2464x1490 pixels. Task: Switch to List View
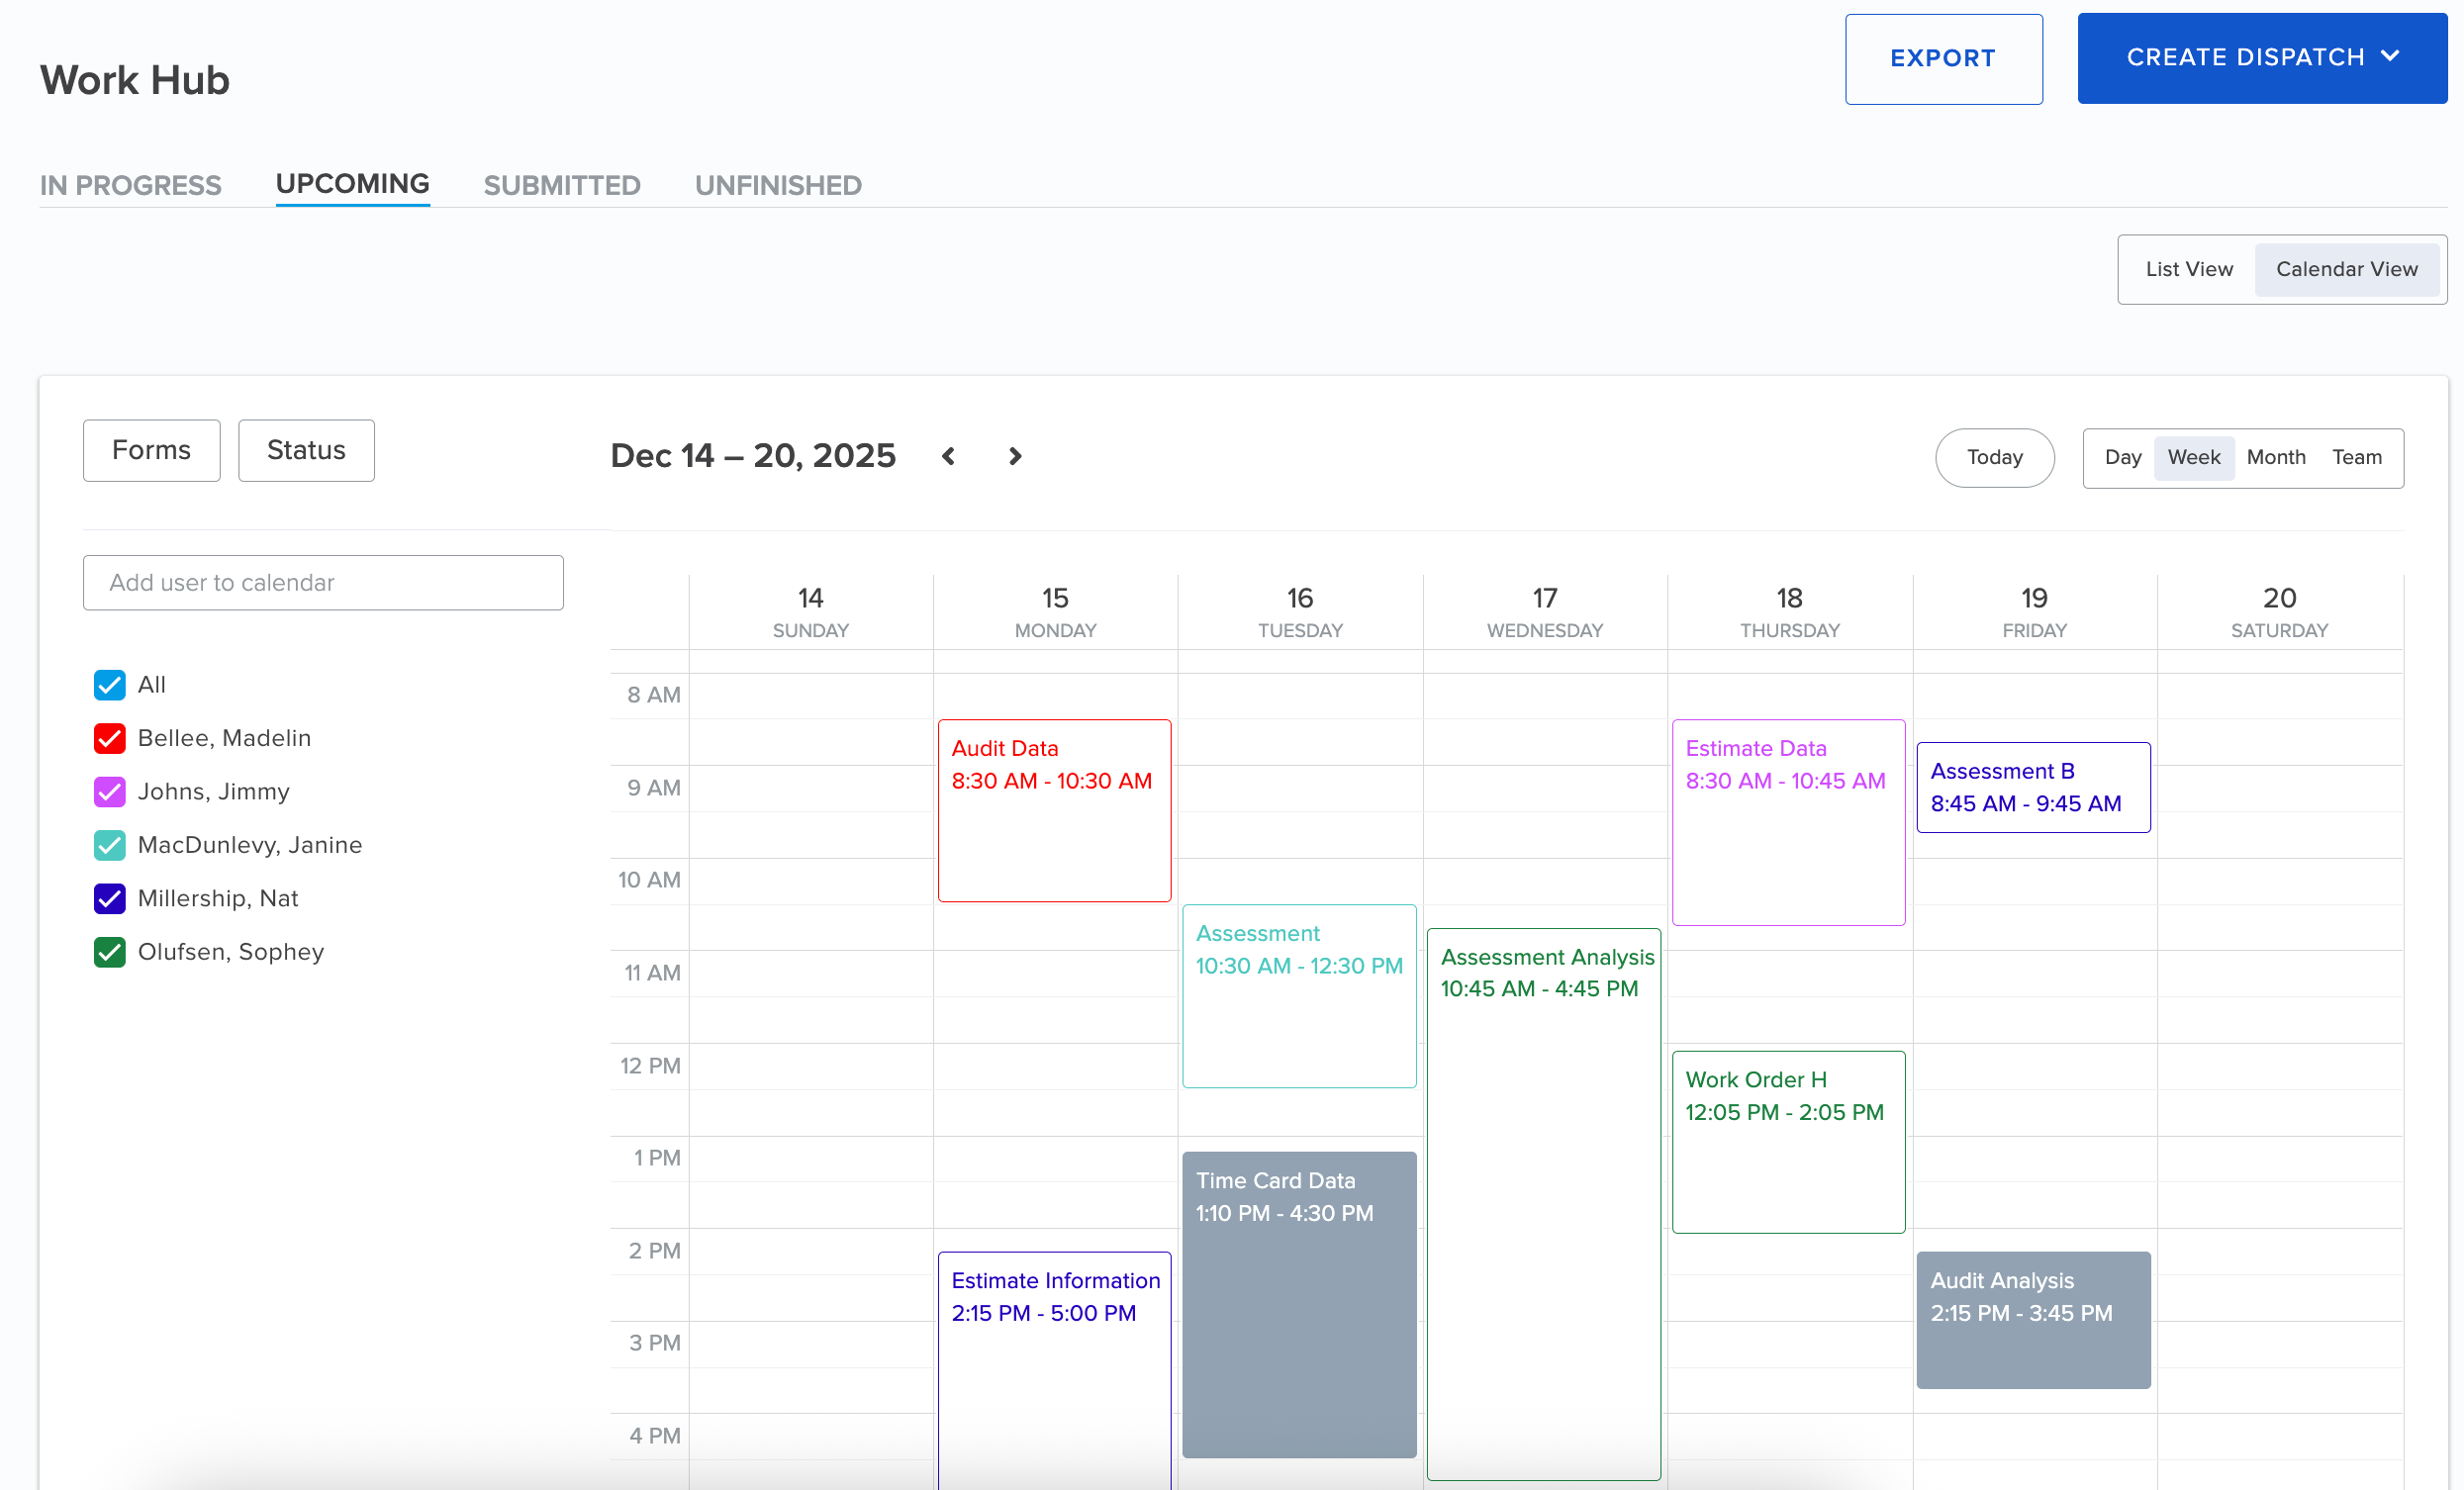2189,269
